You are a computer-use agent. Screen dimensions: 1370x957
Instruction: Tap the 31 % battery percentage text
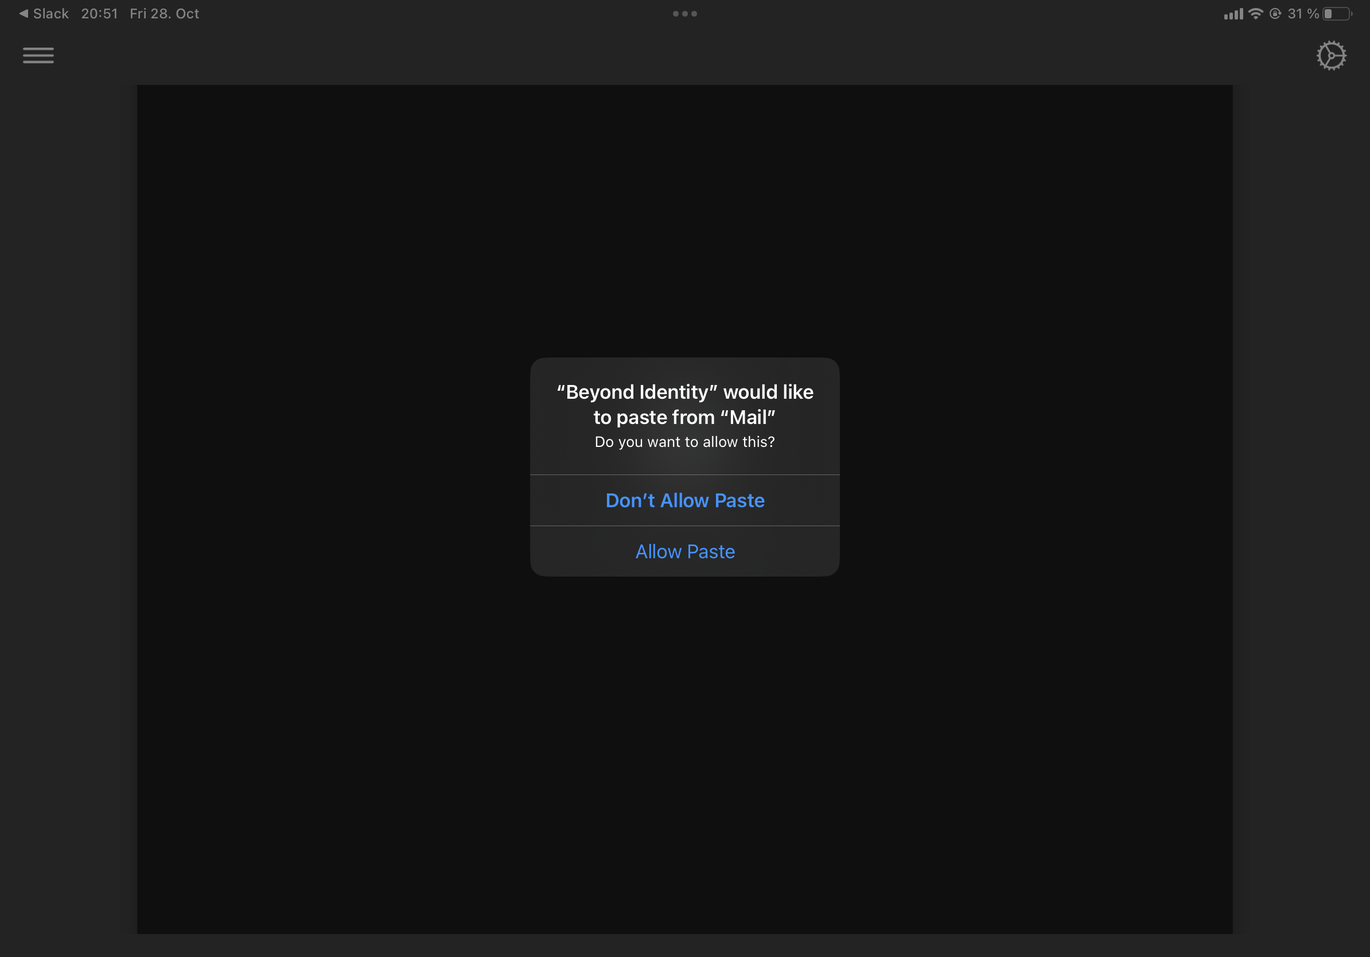coord(1302,14)
